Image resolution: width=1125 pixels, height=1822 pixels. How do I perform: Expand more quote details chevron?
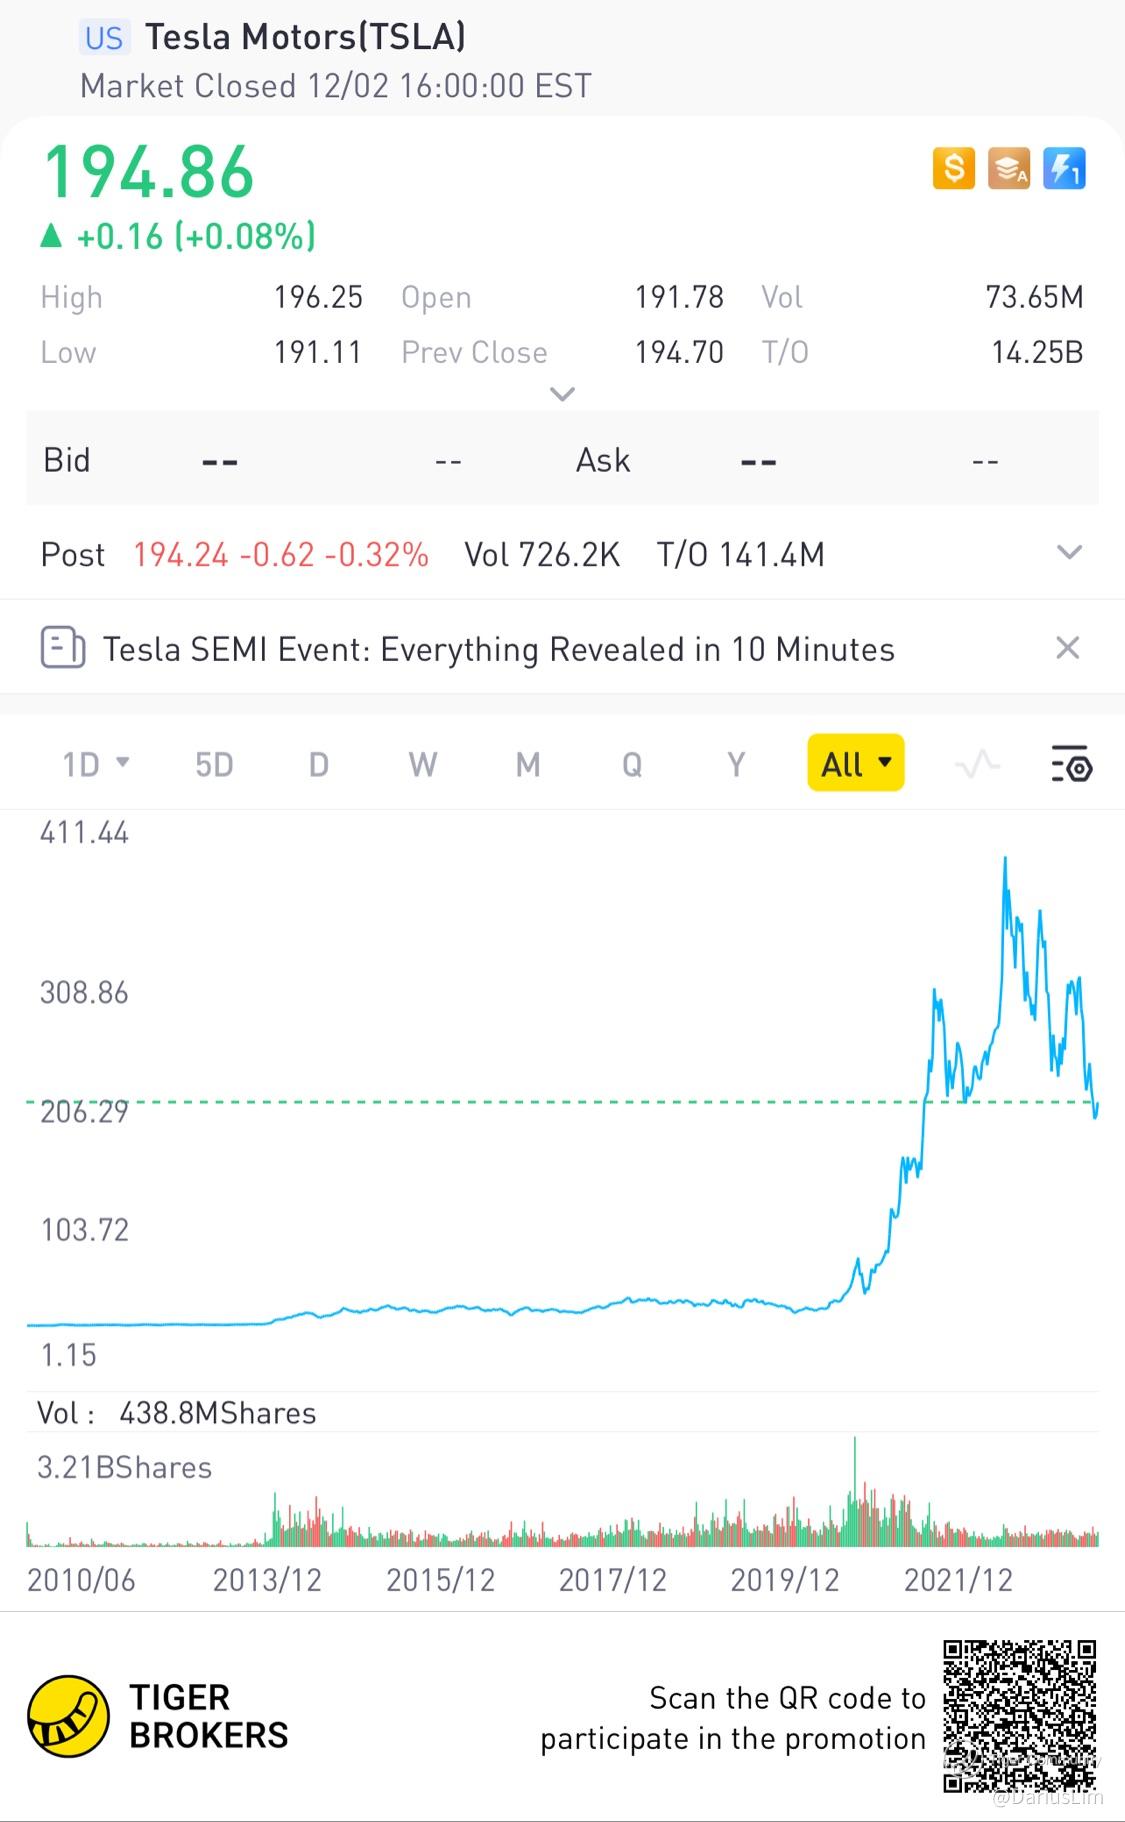click(562, 394)
